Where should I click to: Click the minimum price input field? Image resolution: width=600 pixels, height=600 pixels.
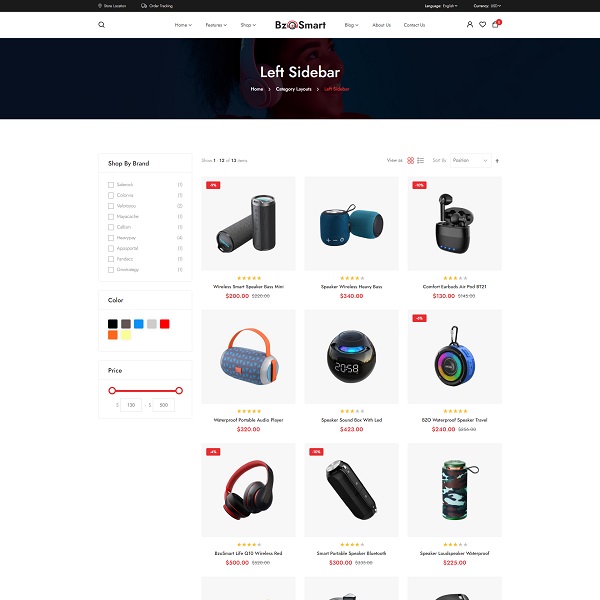coord(131,405)
